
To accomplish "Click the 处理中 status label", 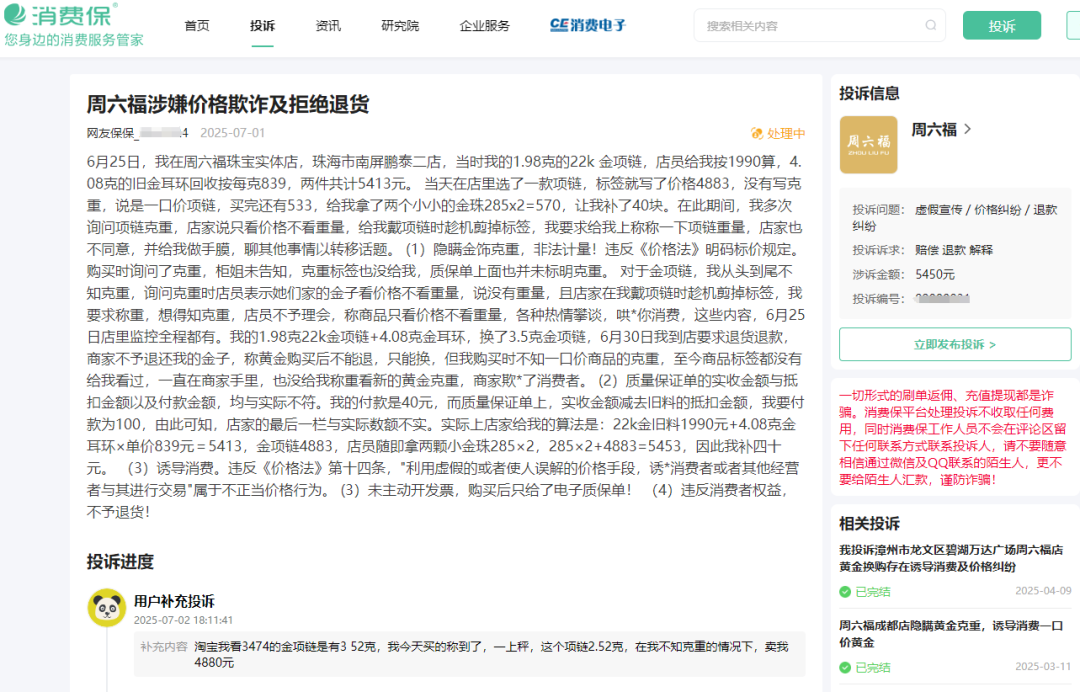I will click(786, 134).
